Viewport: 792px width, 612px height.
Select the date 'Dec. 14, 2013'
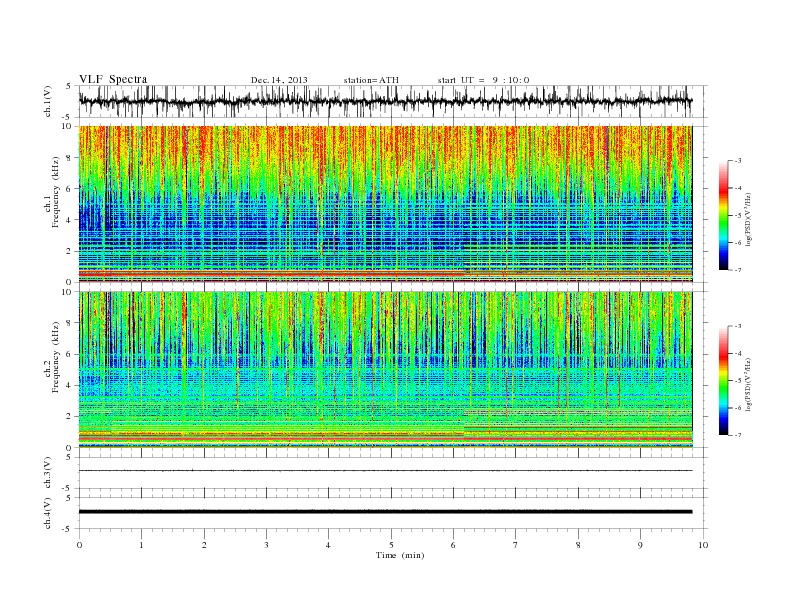tap(279, 80)
